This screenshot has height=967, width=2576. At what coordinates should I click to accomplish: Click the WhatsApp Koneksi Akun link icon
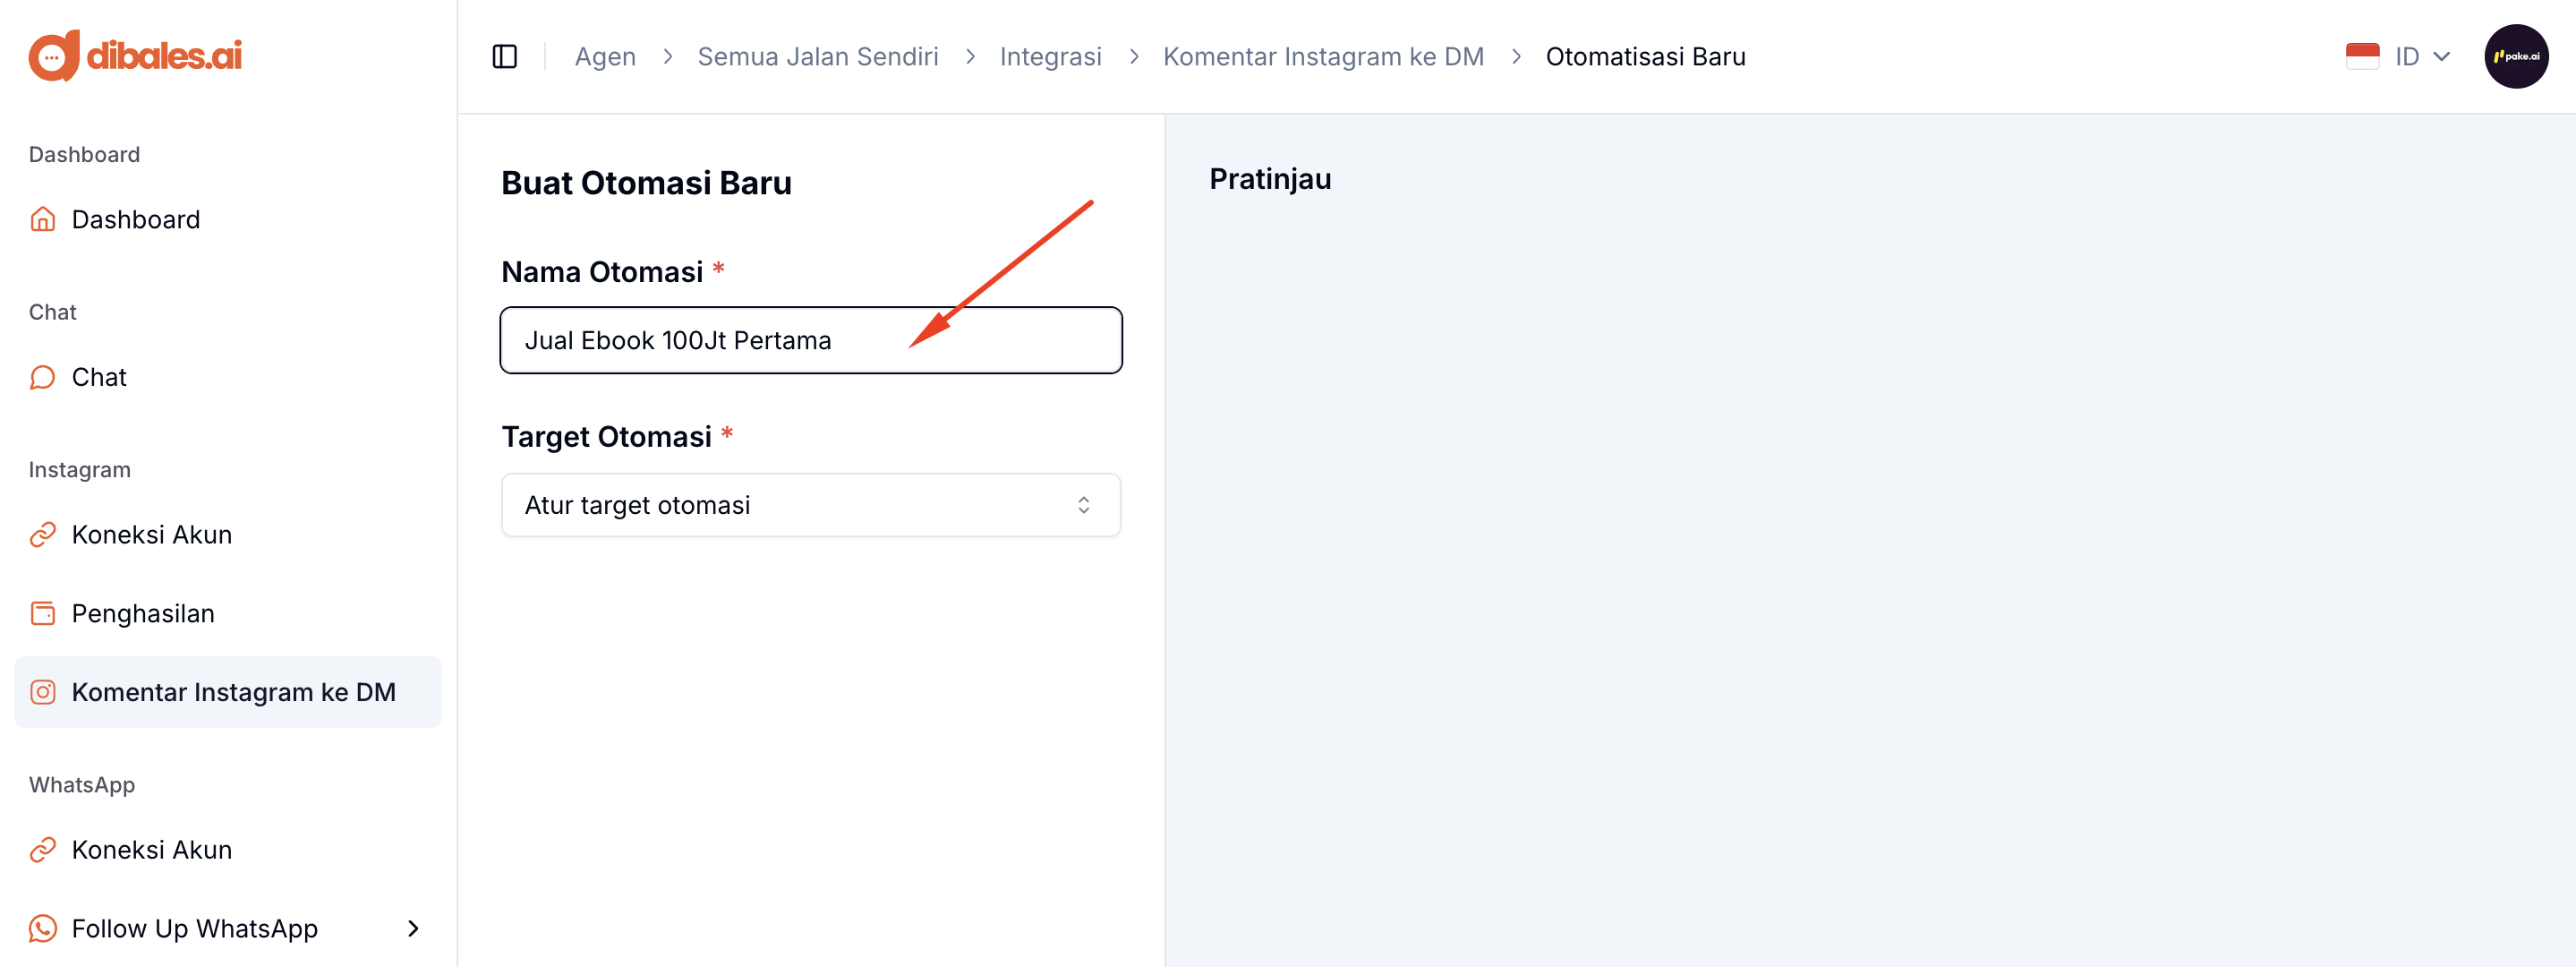pyautogui.click(x=43, y=850)
